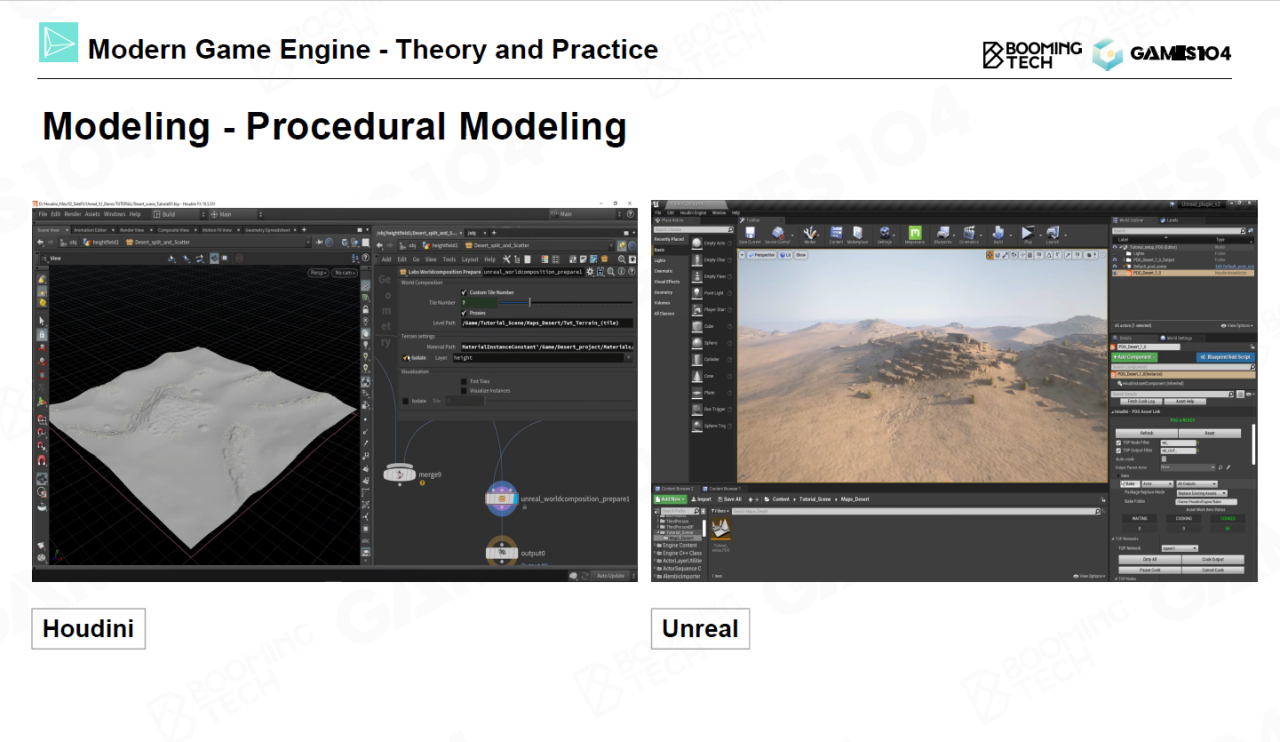Open the Persp camera dropdown in viewport
The width and height of the screenshot is (1280, 742).
(318, 272)
